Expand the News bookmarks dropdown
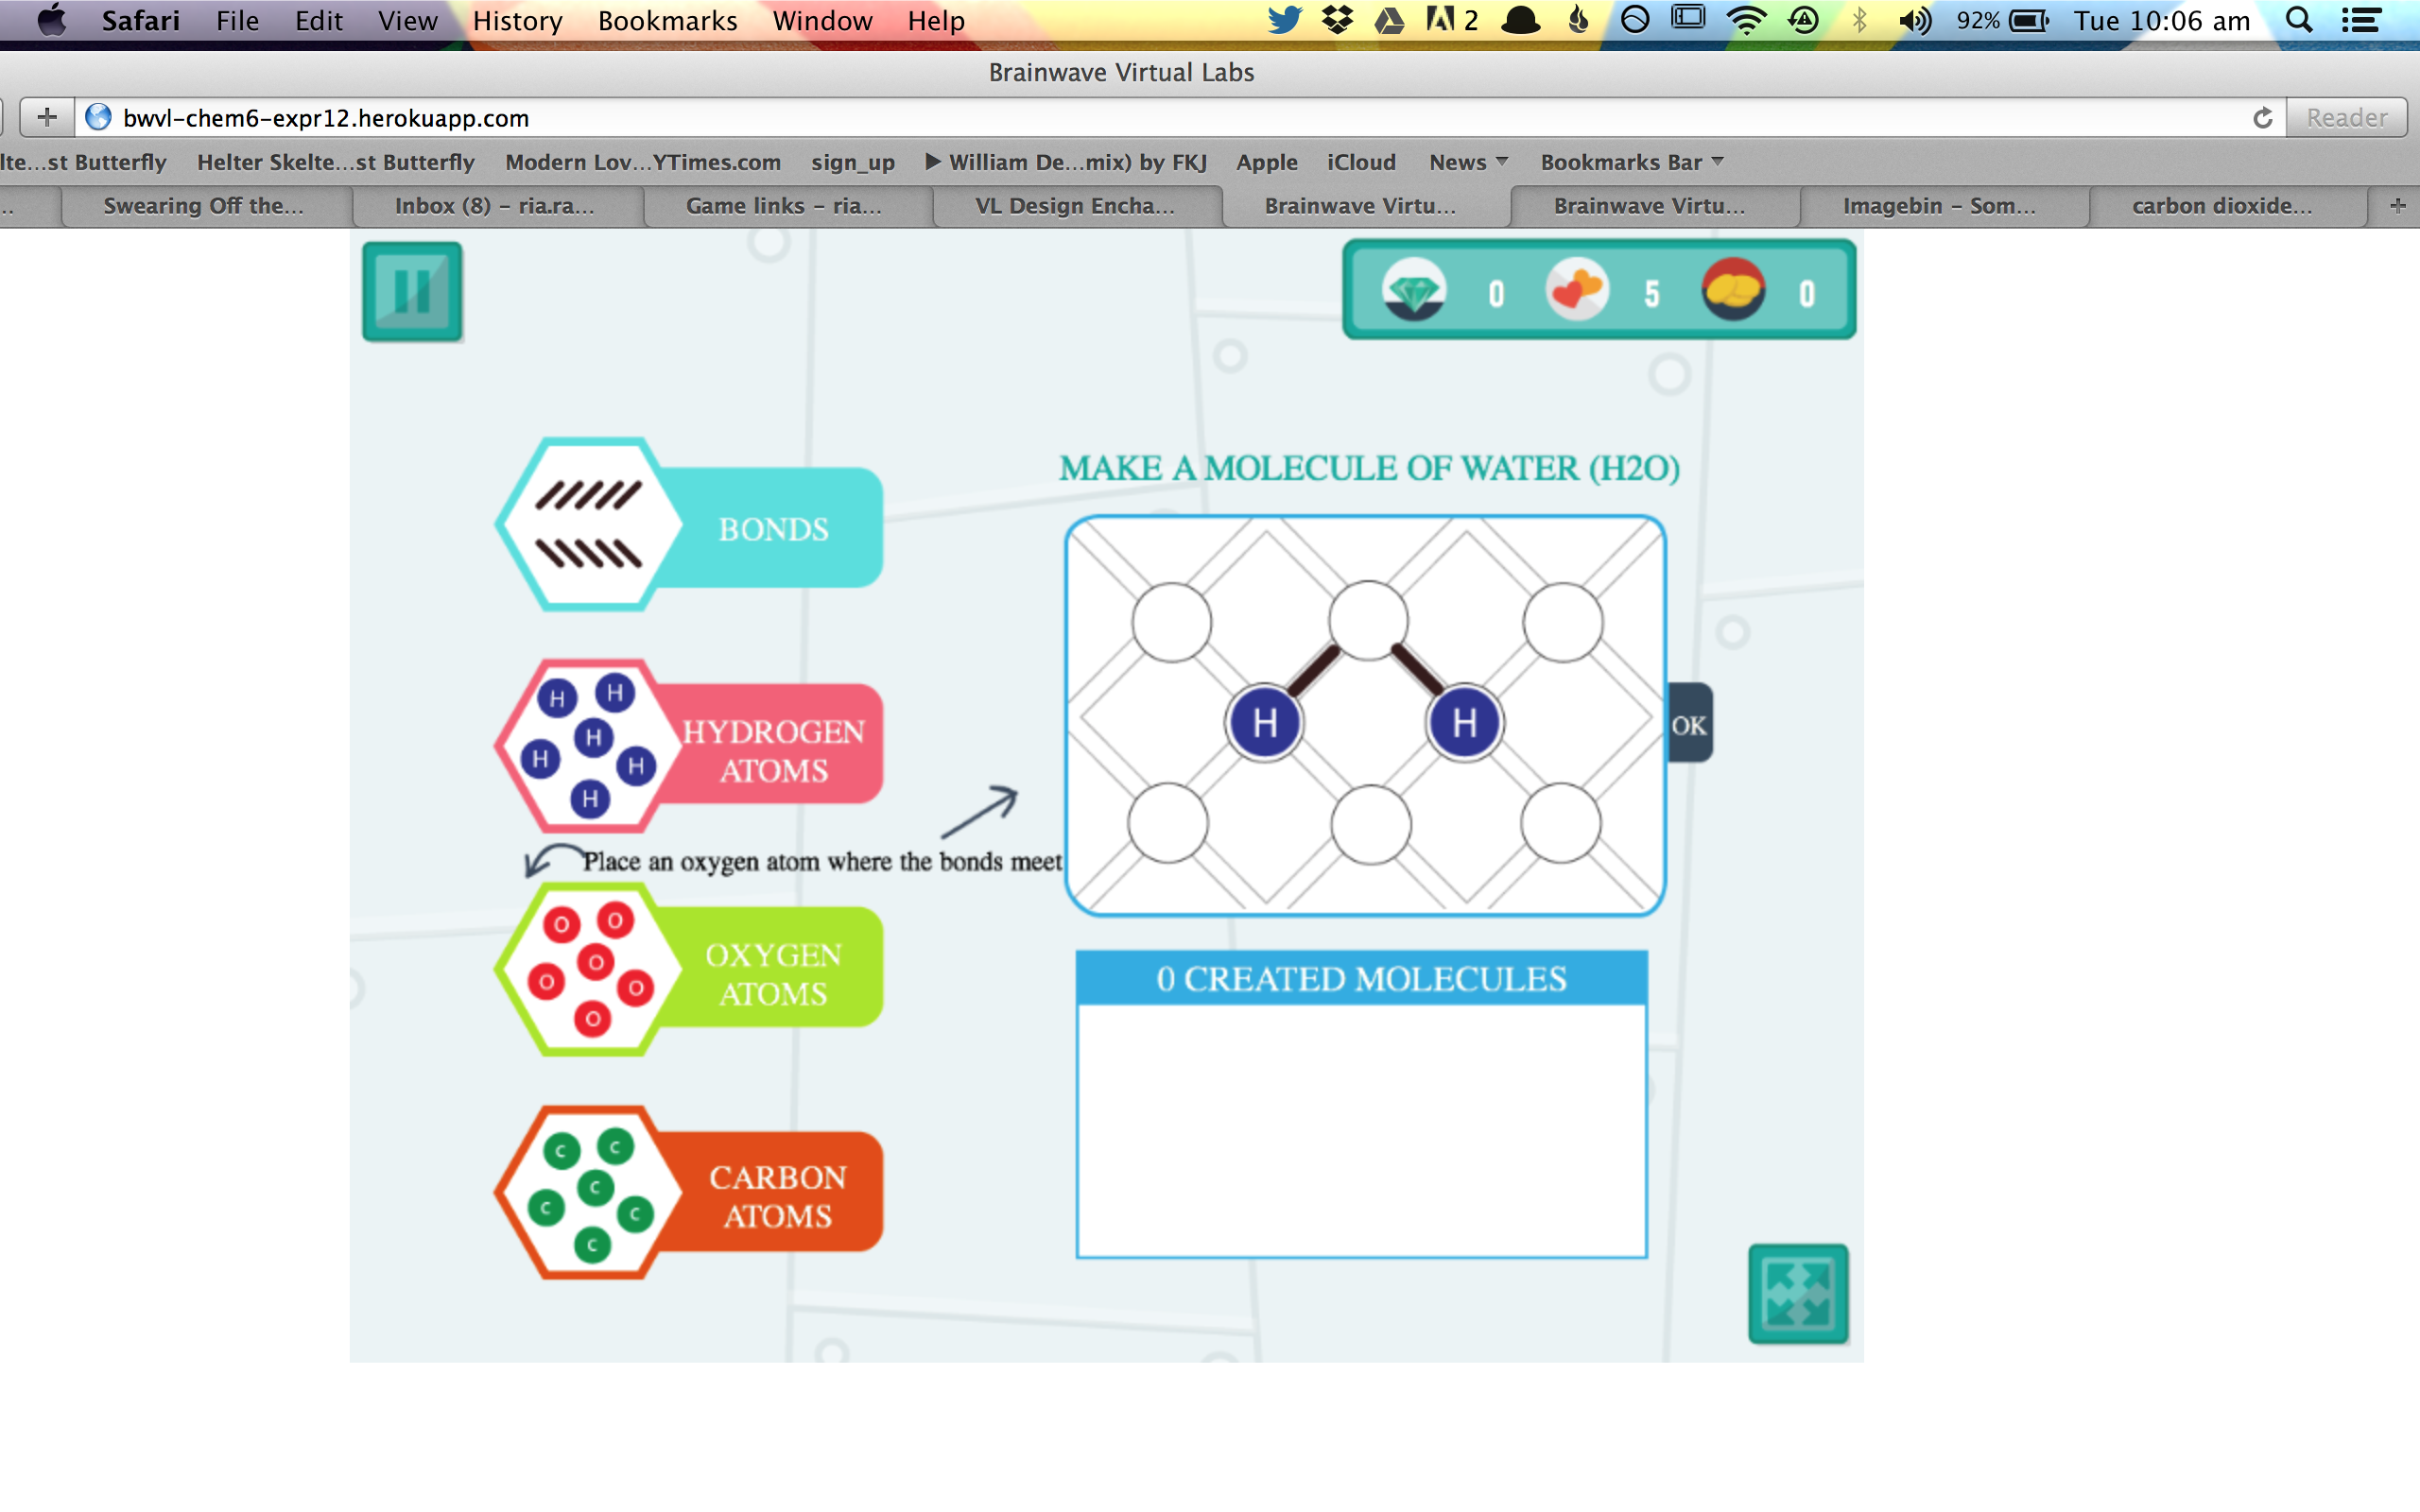The height and width of the screenshot is (1512, 2420). pos(1468,162)
